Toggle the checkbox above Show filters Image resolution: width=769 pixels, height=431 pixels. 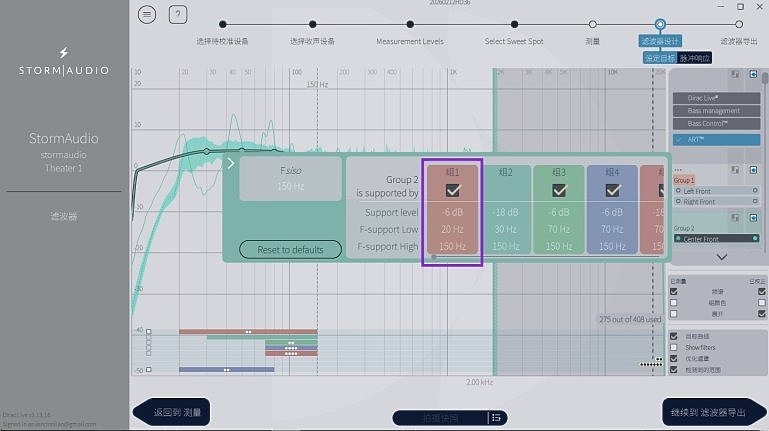point(674,336)
